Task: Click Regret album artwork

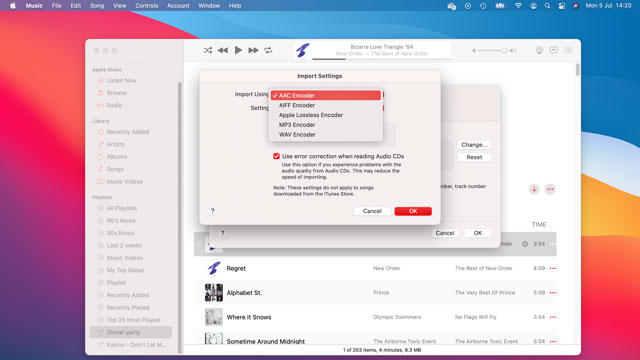Action: tap(214, 268)
